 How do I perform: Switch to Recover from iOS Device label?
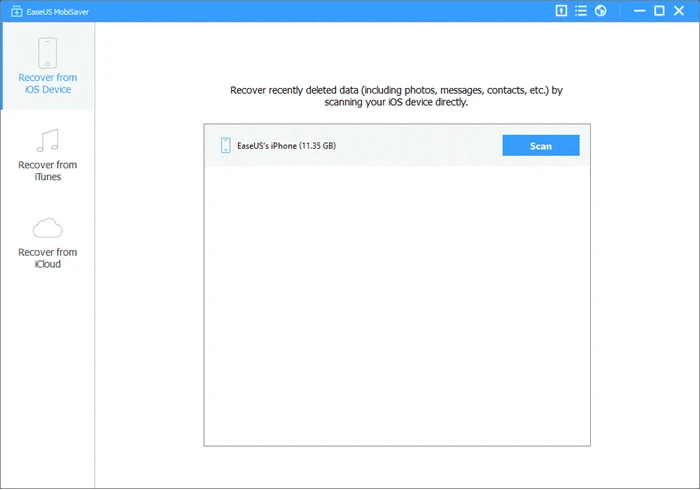[47, 83]
